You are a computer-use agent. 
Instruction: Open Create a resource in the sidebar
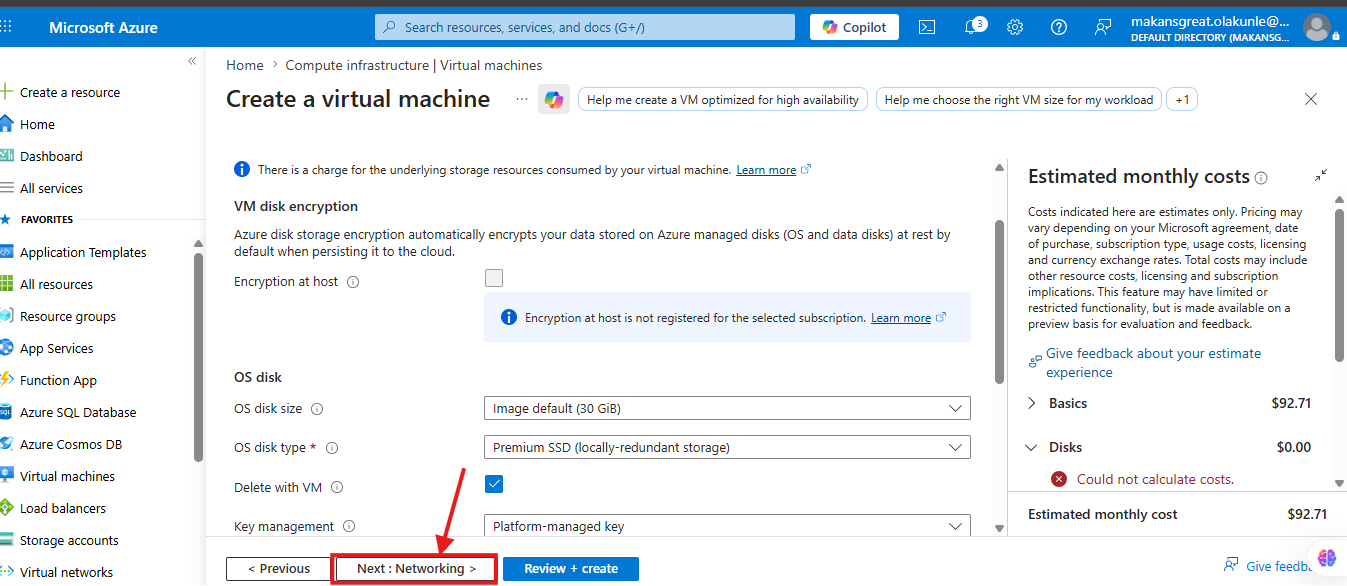point(70,92)
